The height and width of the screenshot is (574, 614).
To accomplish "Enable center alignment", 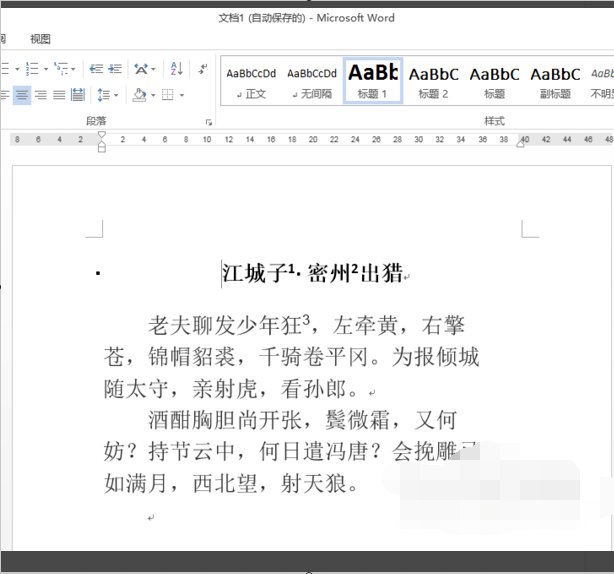I will click(22, 95).
